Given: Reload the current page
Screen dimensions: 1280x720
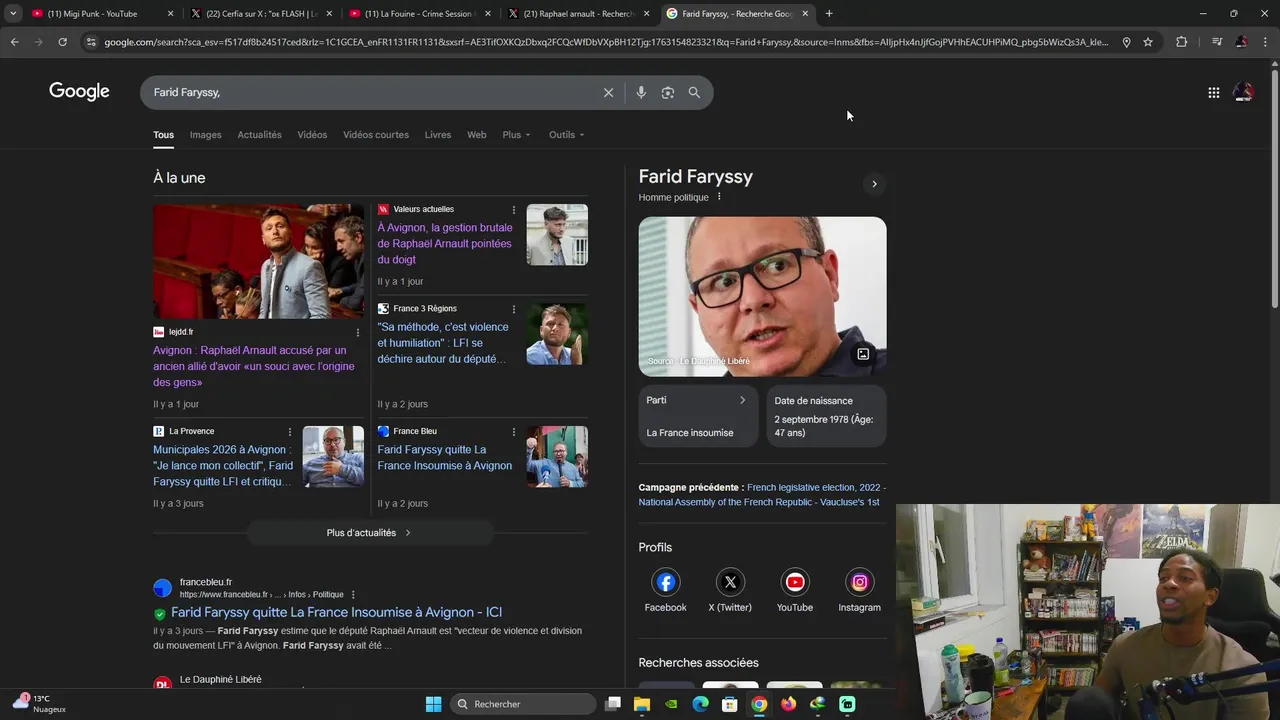Looking at the screenshot, I should pos(62,42).
